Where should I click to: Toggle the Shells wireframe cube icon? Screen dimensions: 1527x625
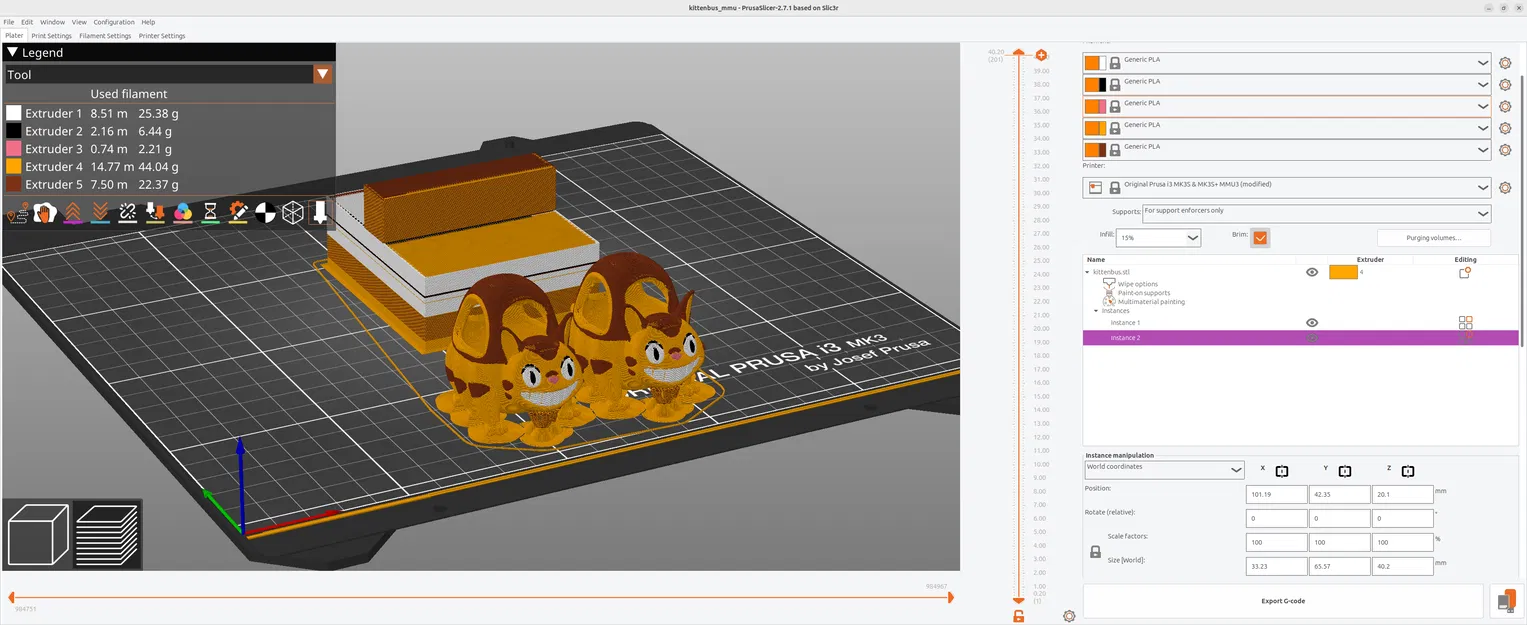pos(292,212)
